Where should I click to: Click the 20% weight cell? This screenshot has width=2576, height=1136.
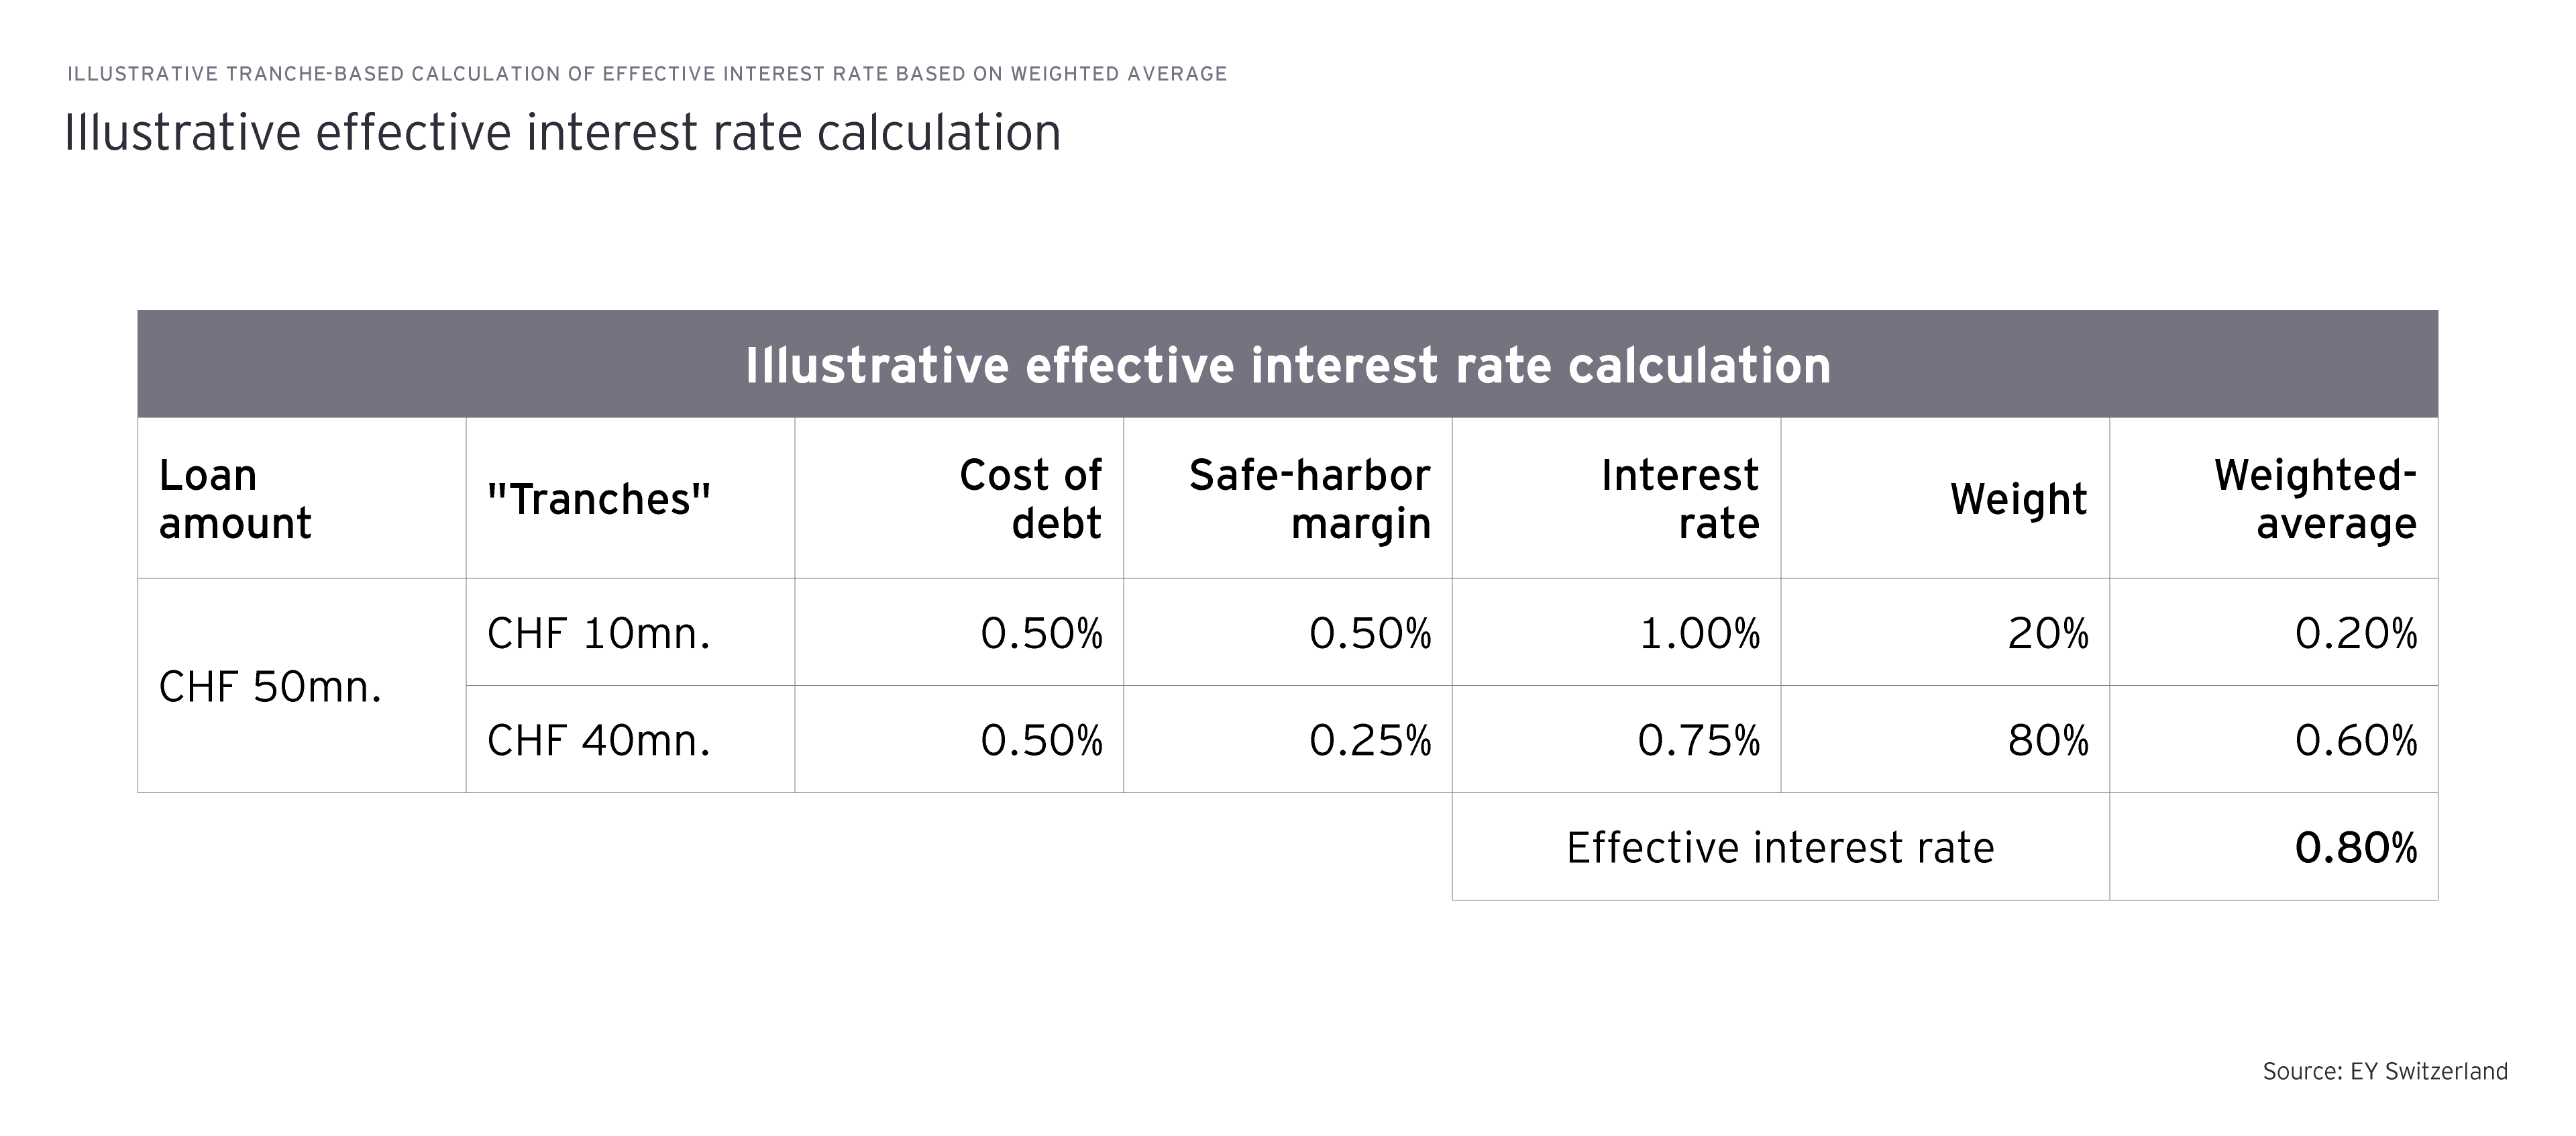pos(2048,633)
